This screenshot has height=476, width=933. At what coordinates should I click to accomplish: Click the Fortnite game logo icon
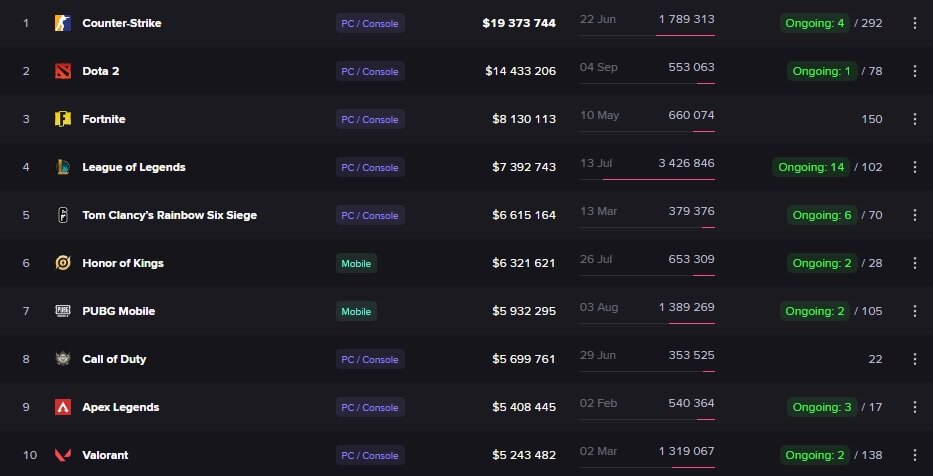(x=63, y=119)
